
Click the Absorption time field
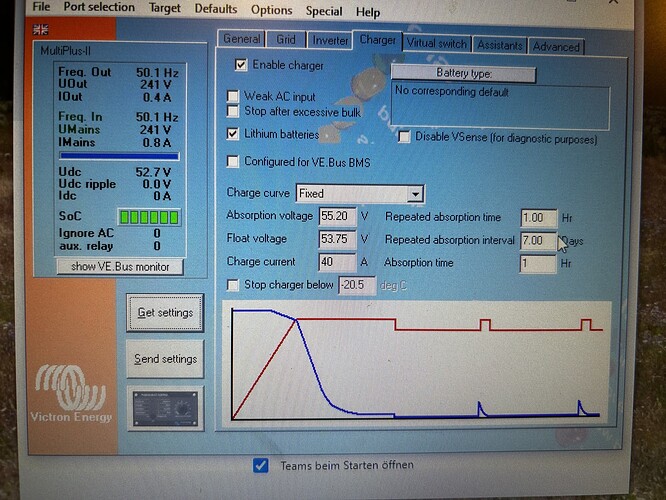(x=538, y=264)
